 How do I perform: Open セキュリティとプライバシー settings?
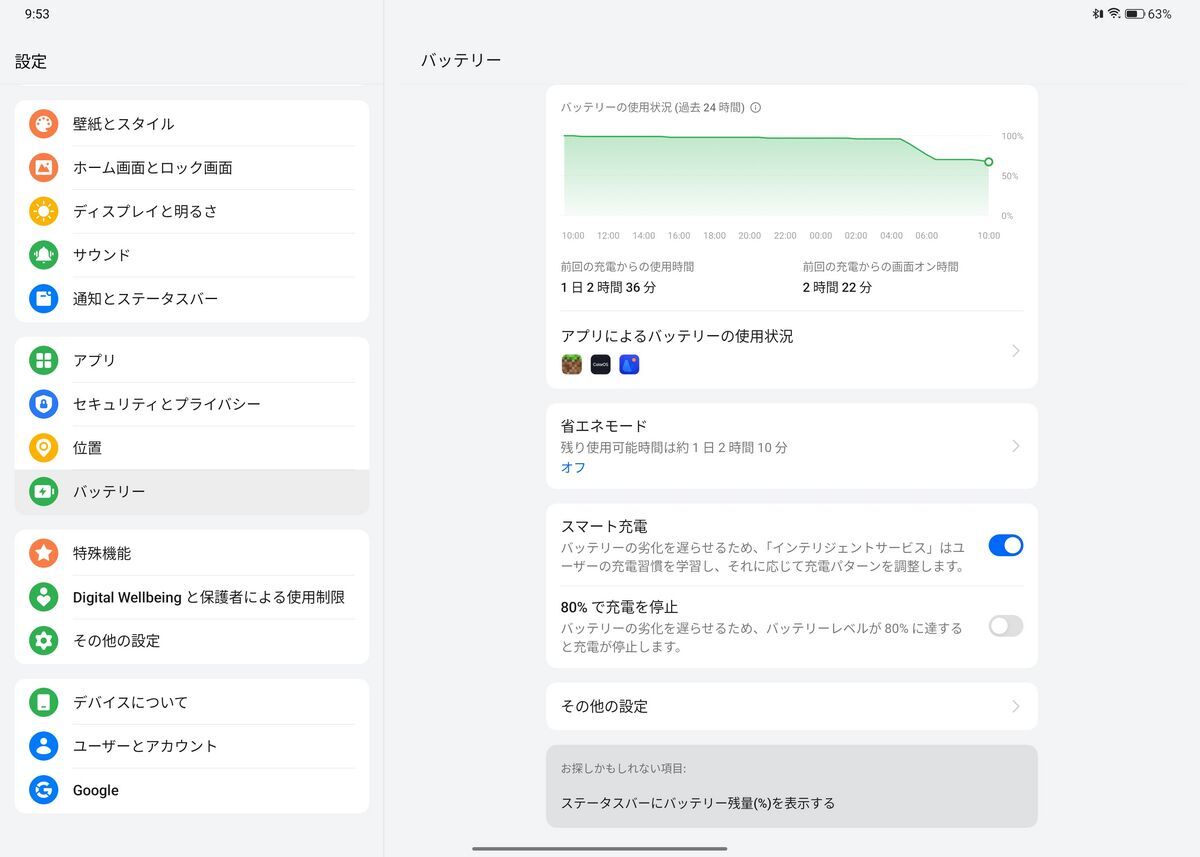point(192,404)
